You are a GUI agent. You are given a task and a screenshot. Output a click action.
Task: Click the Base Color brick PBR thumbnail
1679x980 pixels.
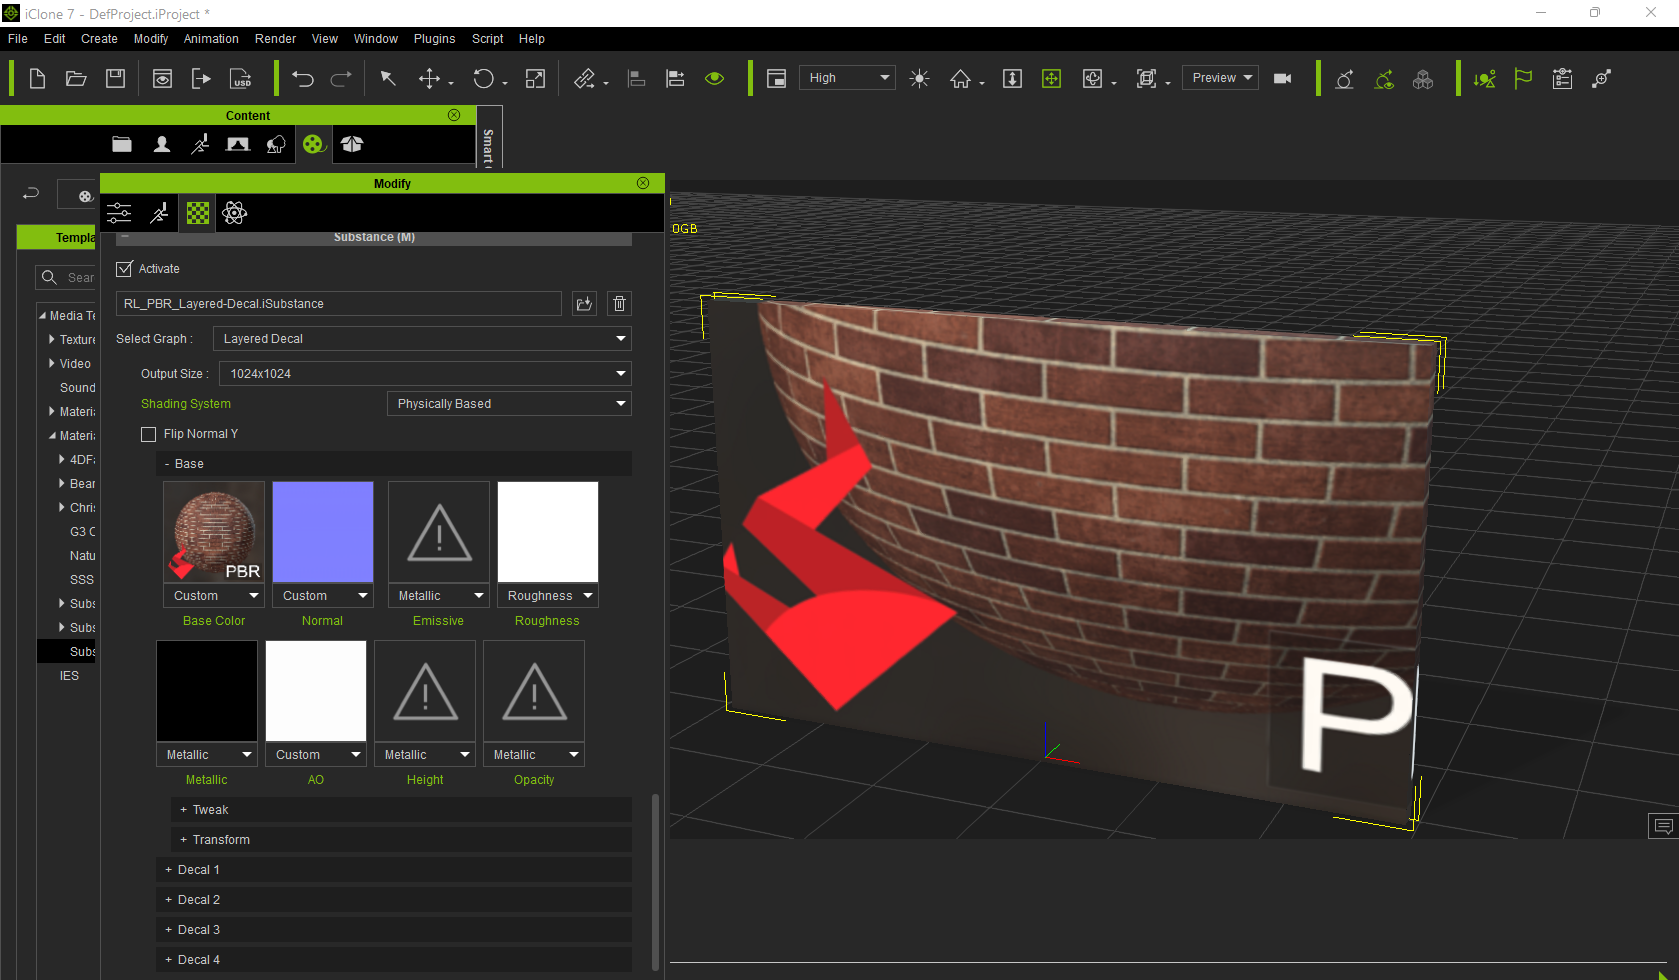[x=214, y=532]
